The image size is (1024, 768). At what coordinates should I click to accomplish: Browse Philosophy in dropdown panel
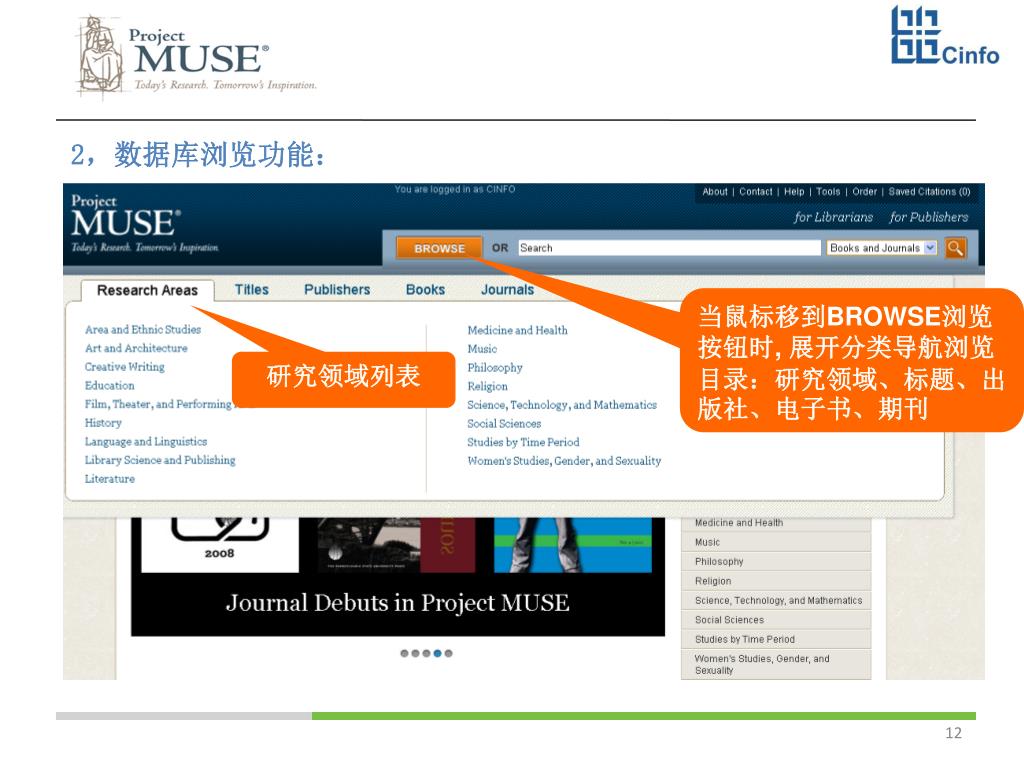point(495,368)
